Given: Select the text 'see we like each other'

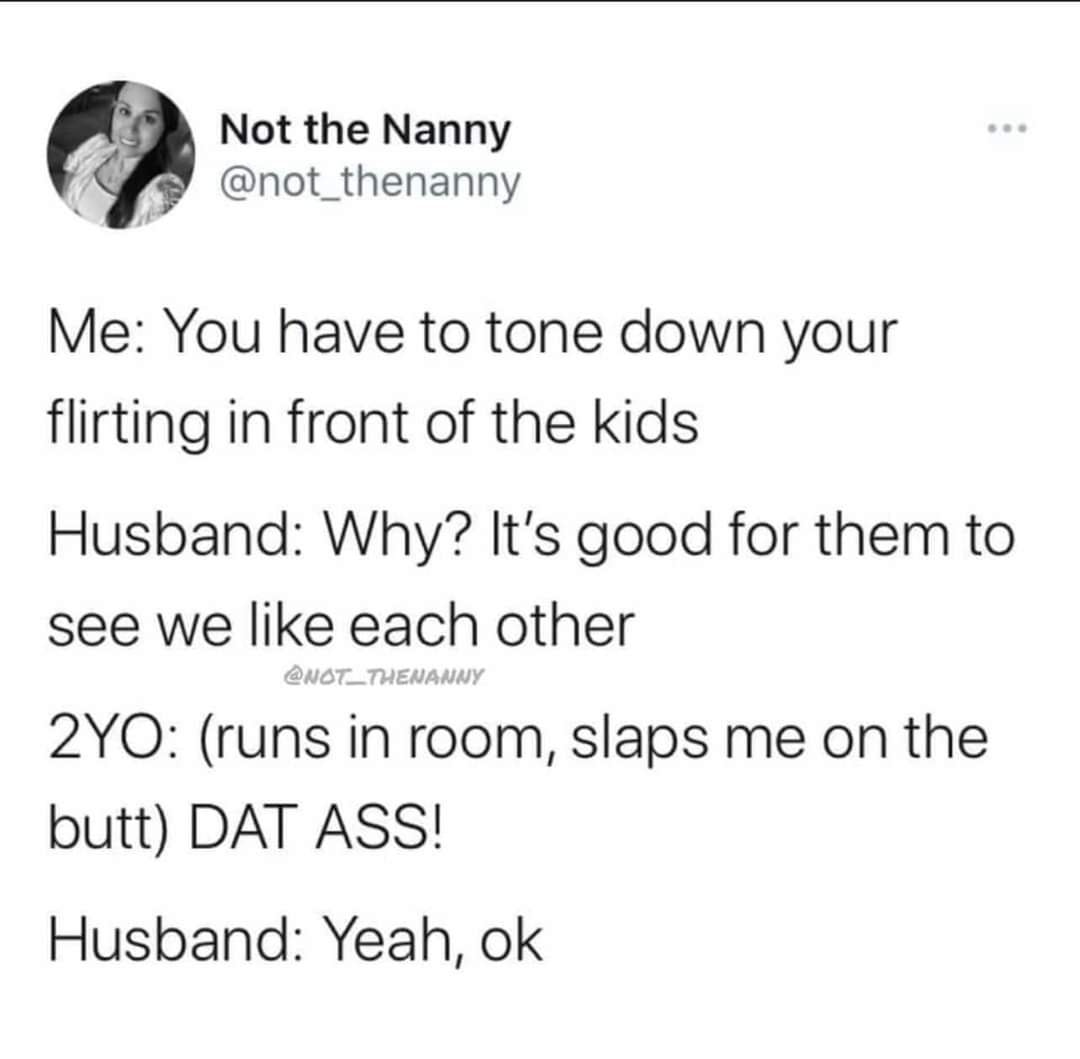Looking at the screenshot, I should [x=341, y=625].
